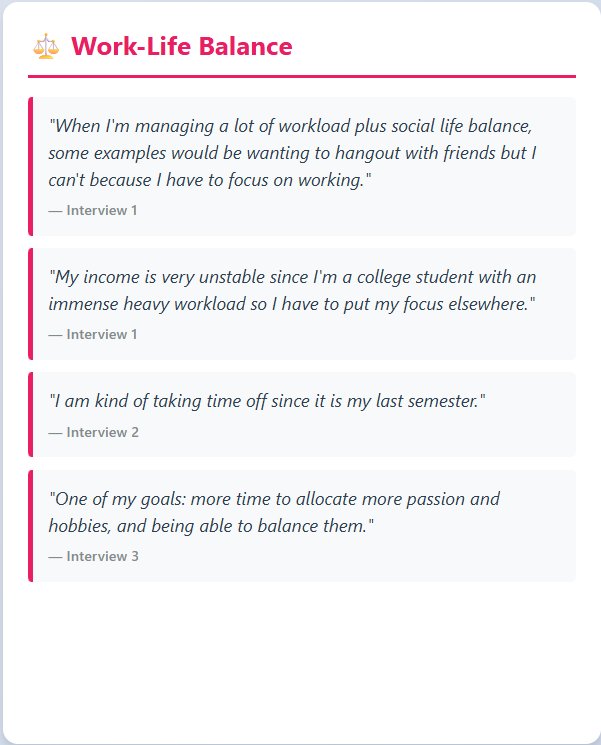Click "Interview 1" under the hangout with friends quote

point(93,210)
